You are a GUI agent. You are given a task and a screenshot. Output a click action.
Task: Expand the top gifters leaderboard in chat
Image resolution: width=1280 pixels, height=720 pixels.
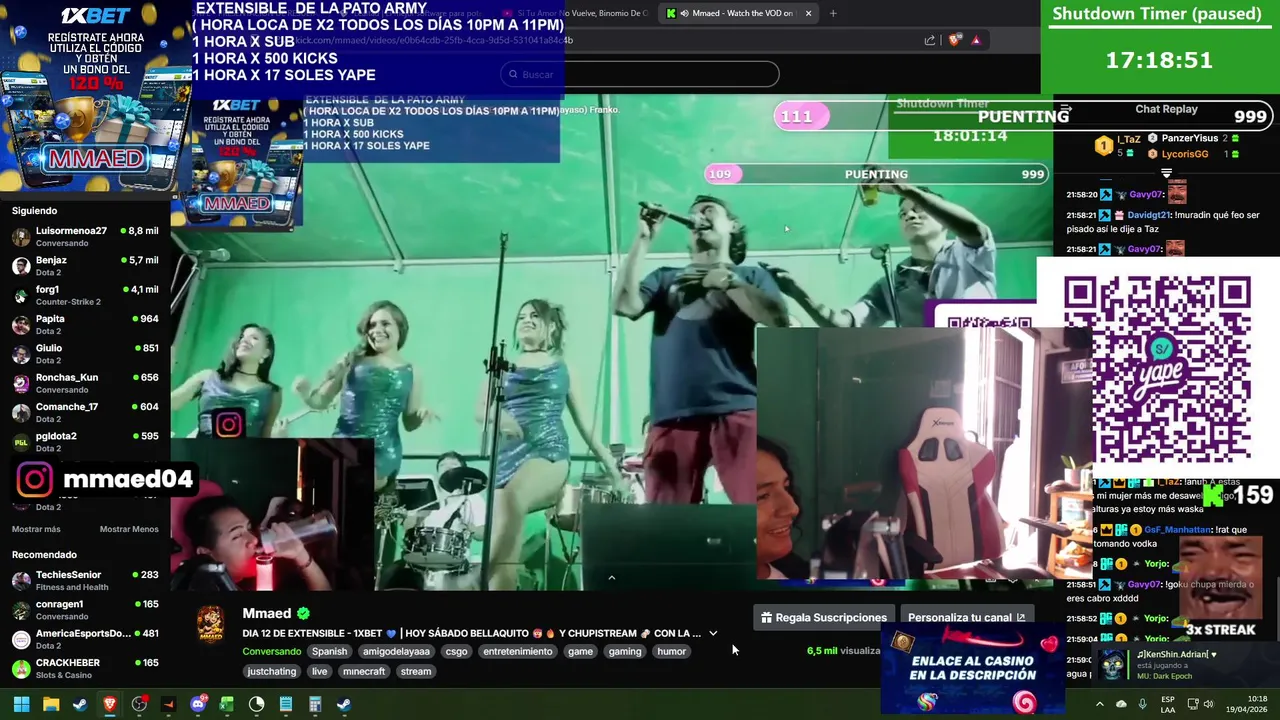pyautogui.click(x=1166, y=173)
